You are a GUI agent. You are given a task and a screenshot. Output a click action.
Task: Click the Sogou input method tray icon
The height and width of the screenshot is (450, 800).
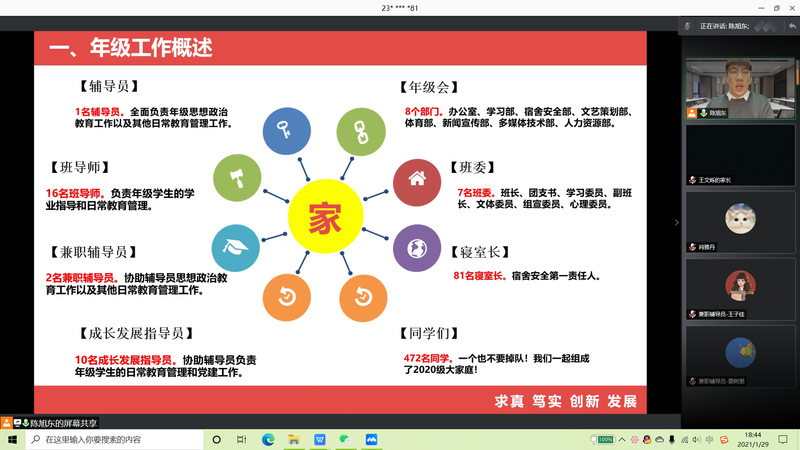click(x=724, y=440)
